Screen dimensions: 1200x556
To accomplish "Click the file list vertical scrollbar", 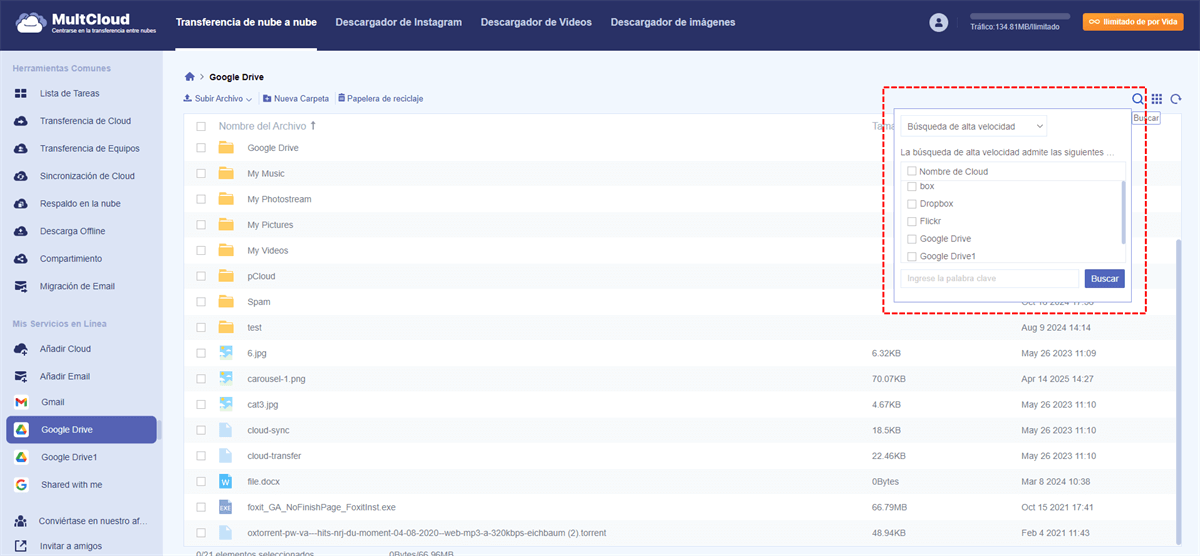I will 1179,390.
